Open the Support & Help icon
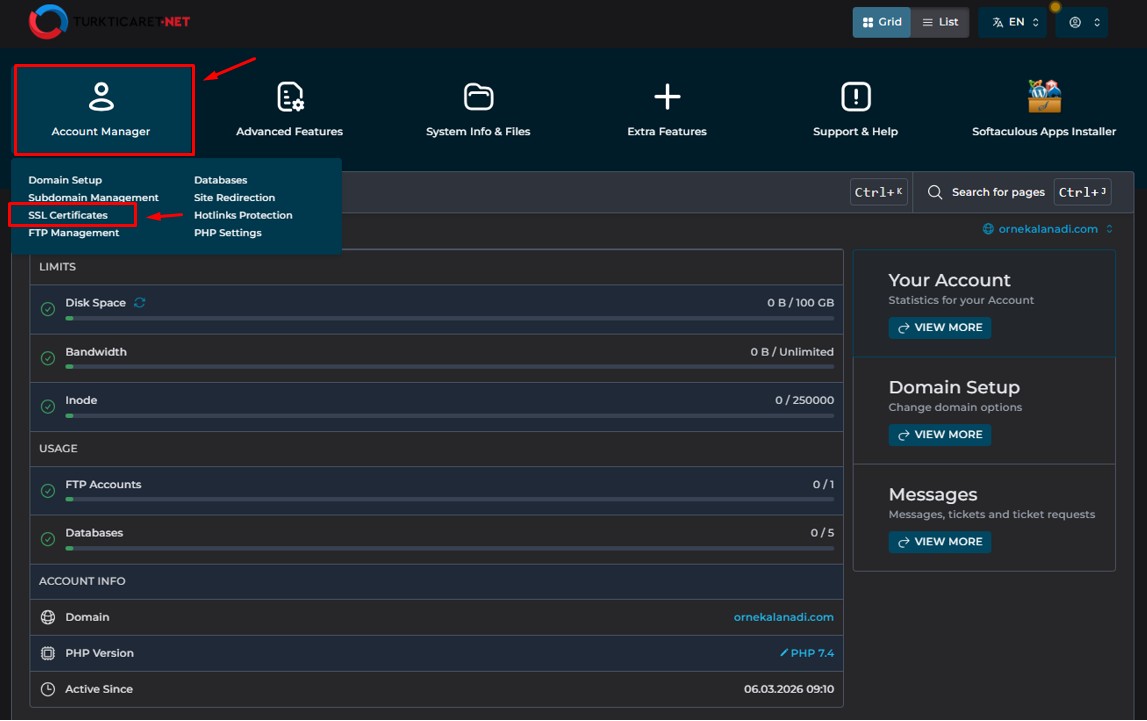 pos(855,98)
